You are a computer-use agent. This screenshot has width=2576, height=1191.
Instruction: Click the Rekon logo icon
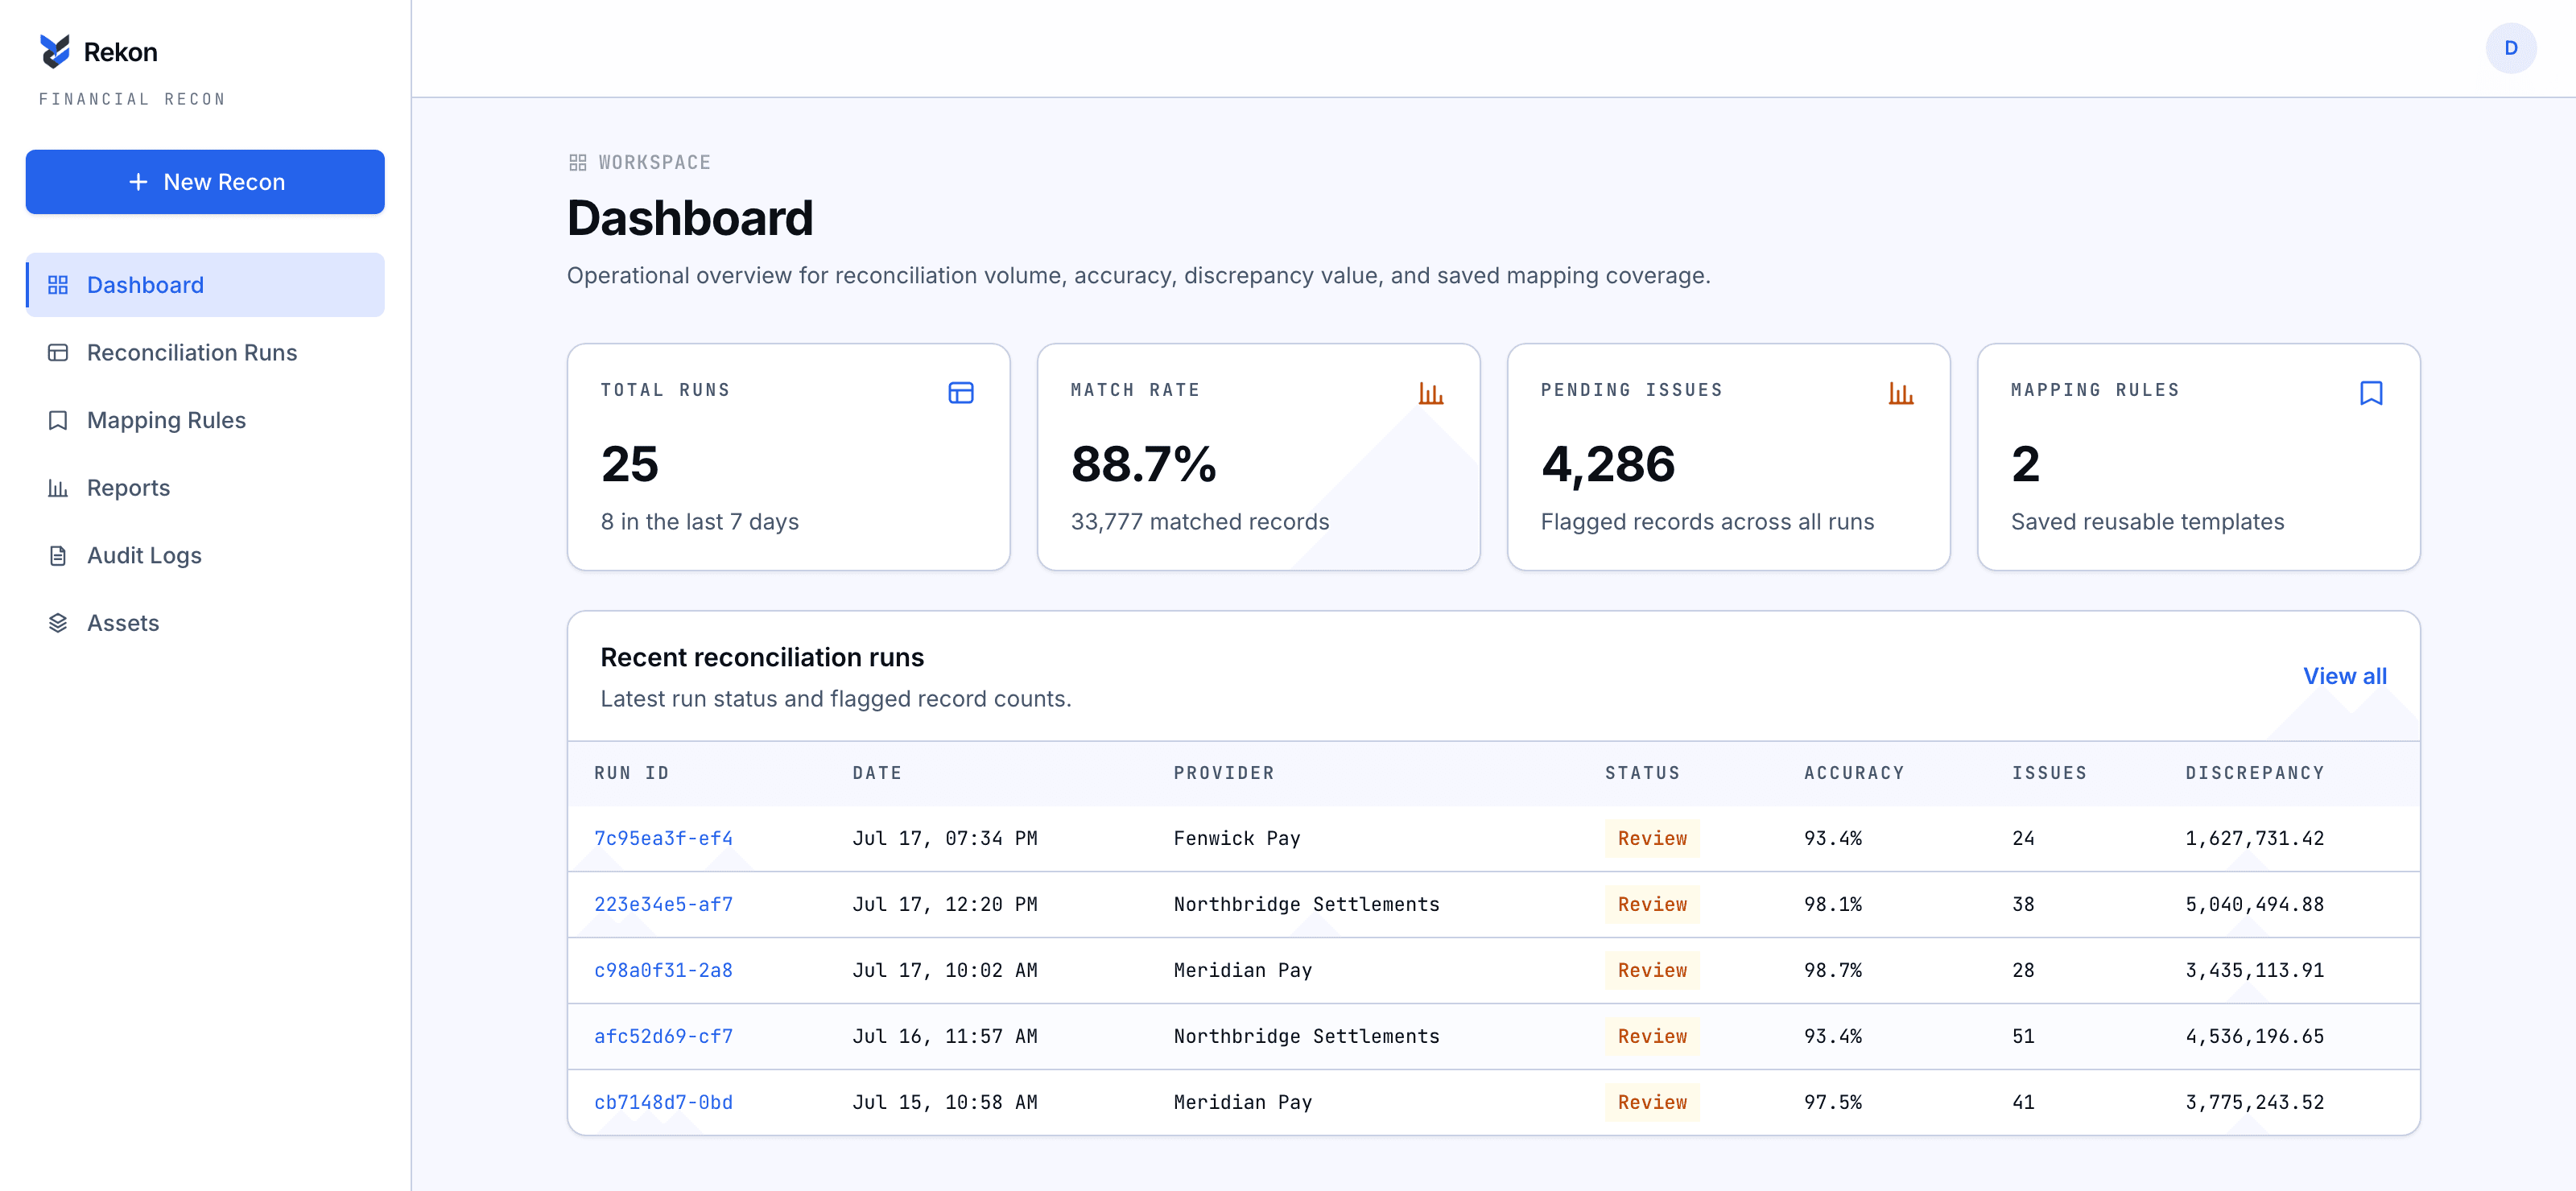pyautogui.click(x=55, y=51)
